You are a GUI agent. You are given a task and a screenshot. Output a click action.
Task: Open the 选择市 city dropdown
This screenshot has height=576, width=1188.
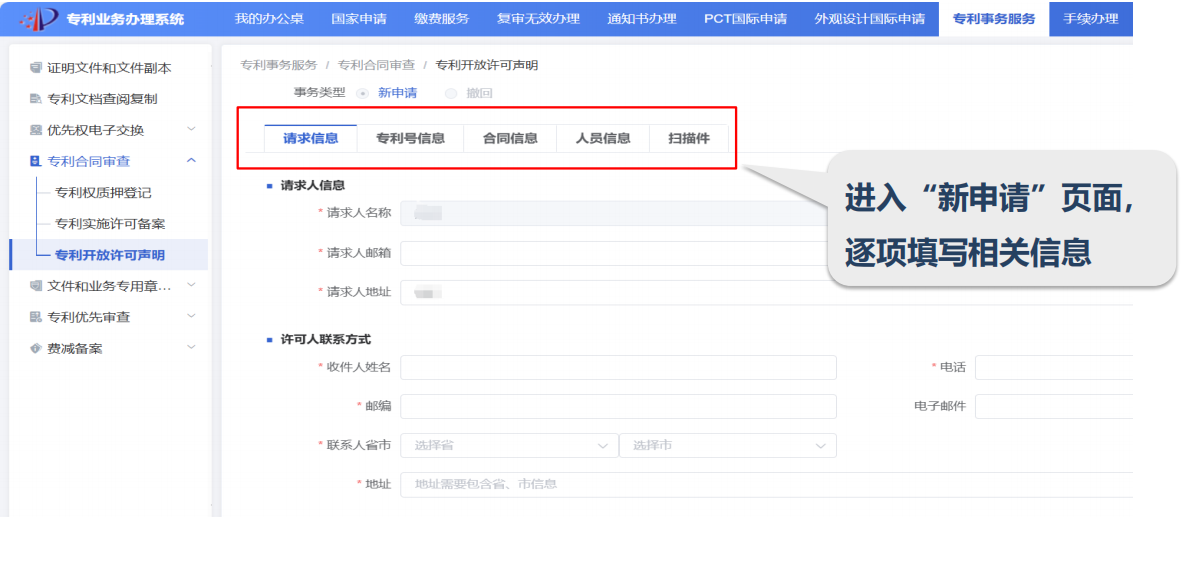pos(727,445)
